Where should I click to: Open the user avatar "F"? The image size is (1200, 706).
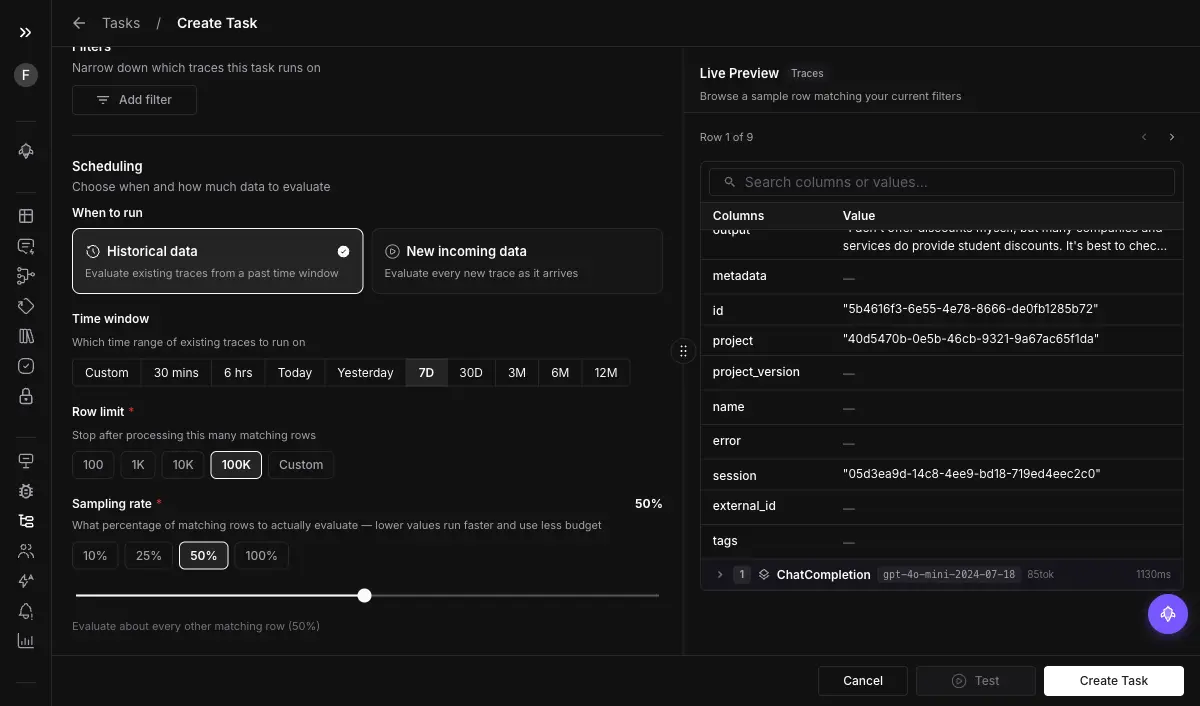pos(26,75)
